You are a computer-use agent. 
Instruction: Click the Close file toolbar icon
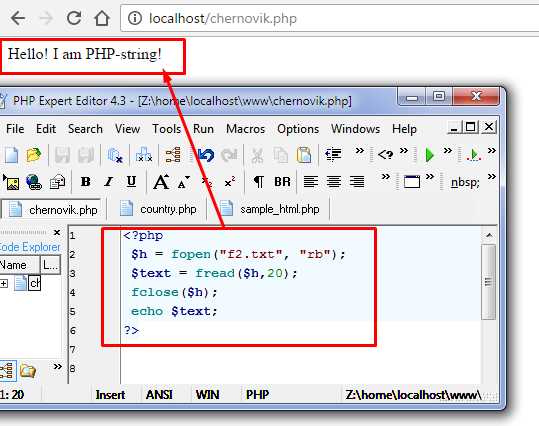point(115,155)
